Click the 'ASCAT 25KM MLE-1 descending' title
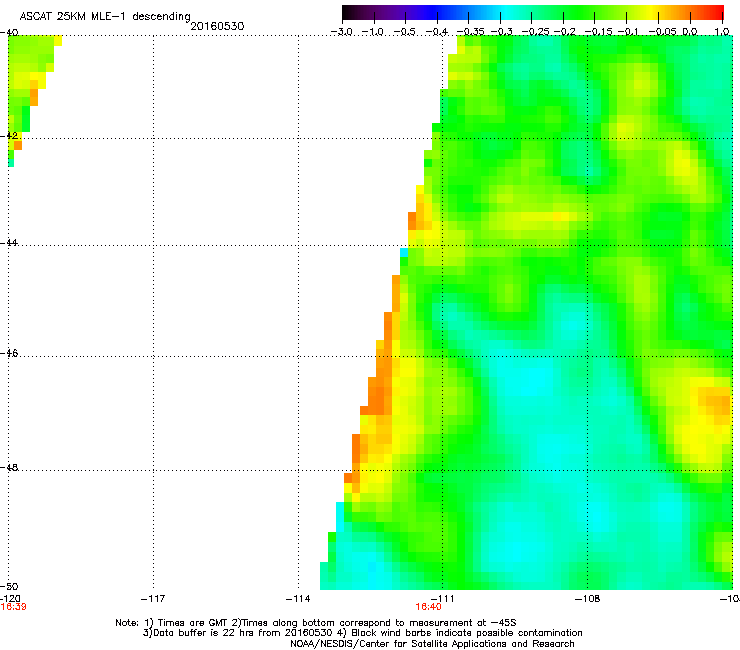This screenshot has width=740, height=650. 105,16
